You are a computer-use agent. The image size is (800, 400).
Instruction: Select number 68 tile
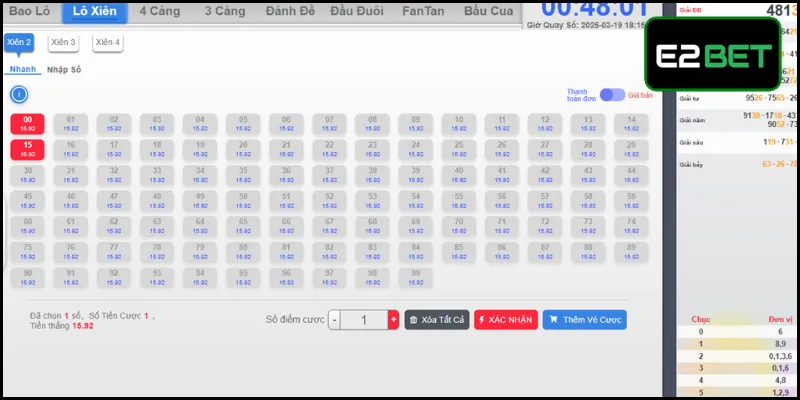[x=372, y=226]
